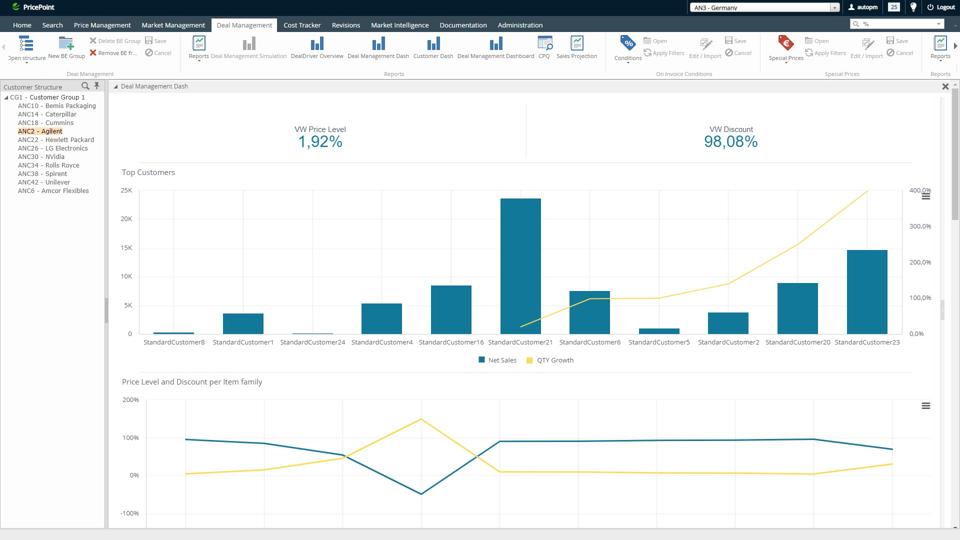The width and height of the screenshot is (960, 540).
Task: Collapse the CG1 - Customer Group 1 node
Action: tap(5, 97)
